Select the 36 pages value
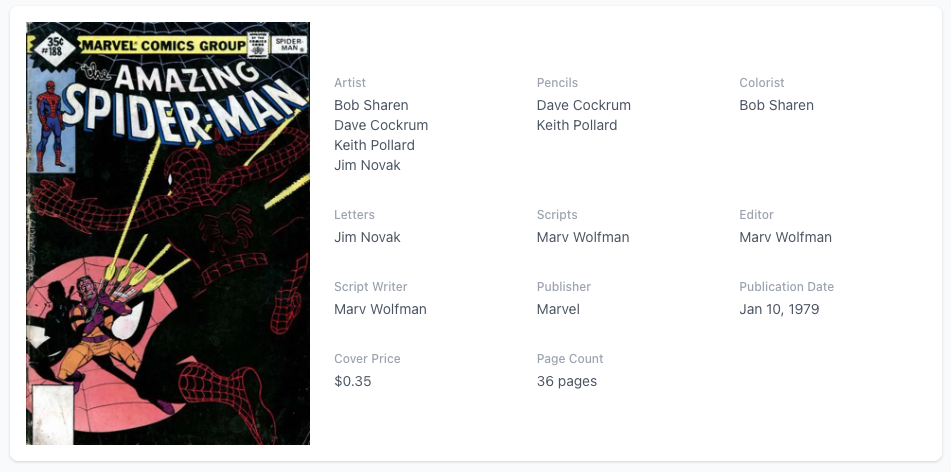Viewport: 951px width, 472px height. [x=567, y=381]
